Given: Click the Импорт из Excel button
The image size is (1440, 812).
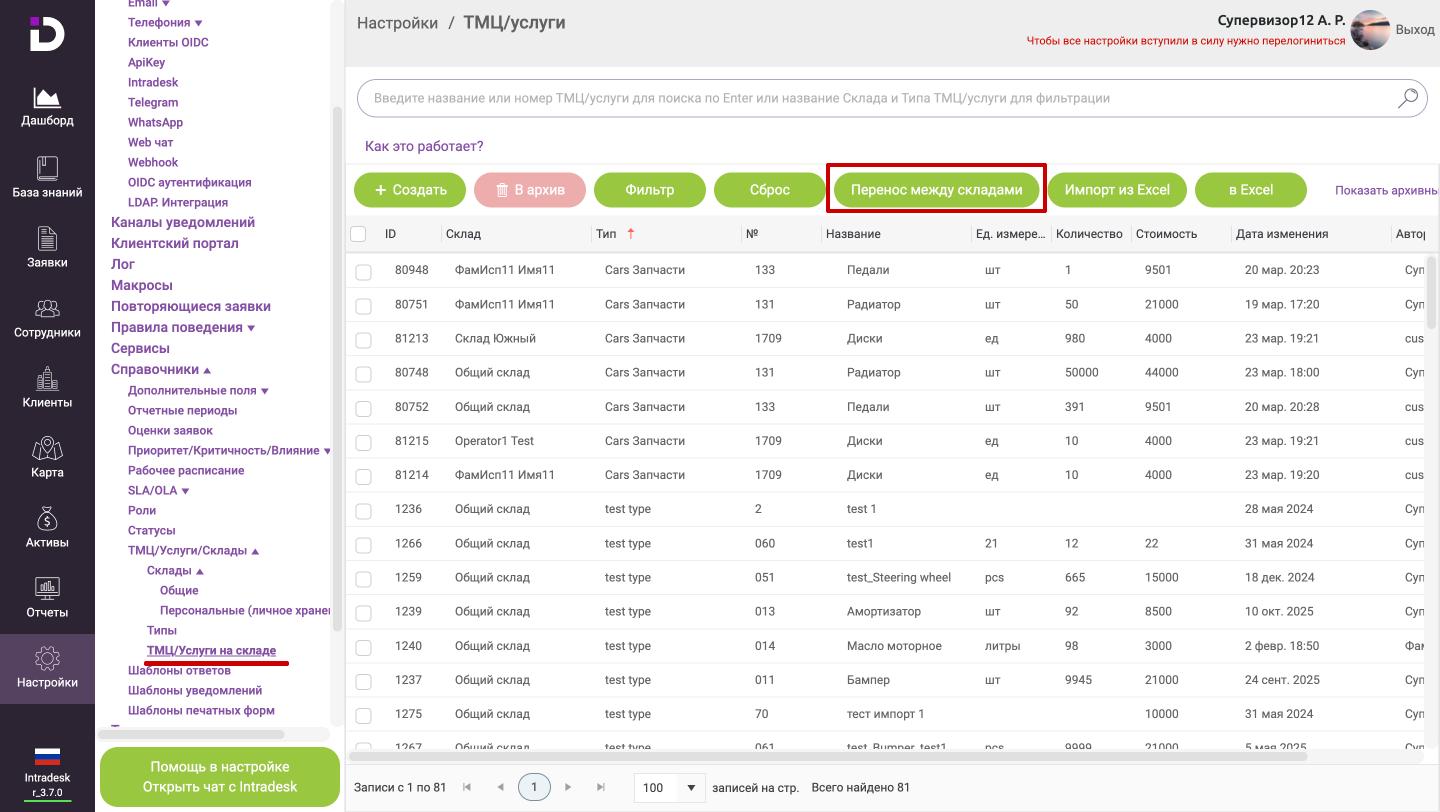Looking at the screenshot, I should click(x=1116, y=190).
